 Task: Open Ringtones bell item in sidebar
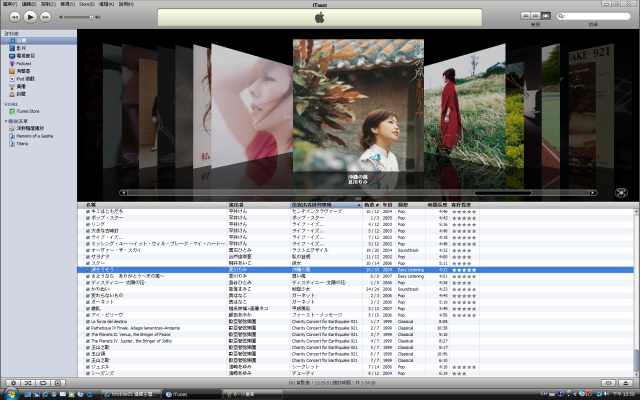(x=38, y=94)
